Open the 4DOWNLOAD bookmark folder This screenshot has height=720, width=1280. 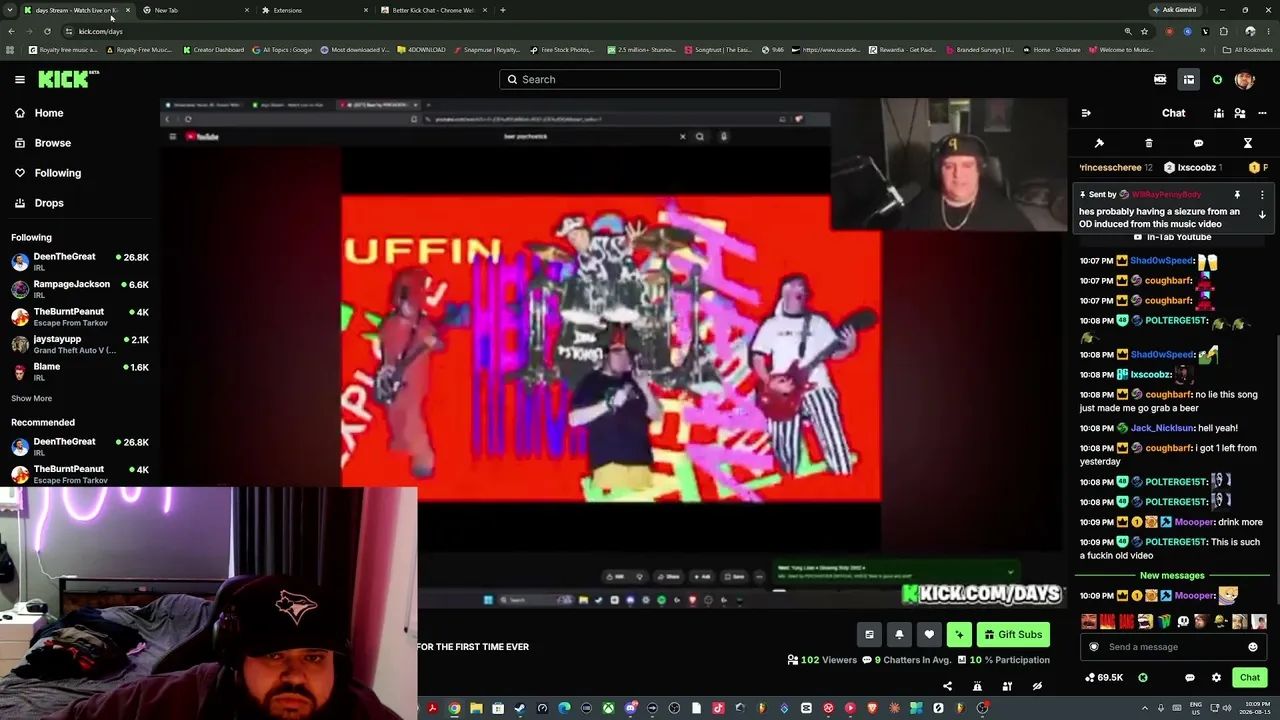point(421,50)
